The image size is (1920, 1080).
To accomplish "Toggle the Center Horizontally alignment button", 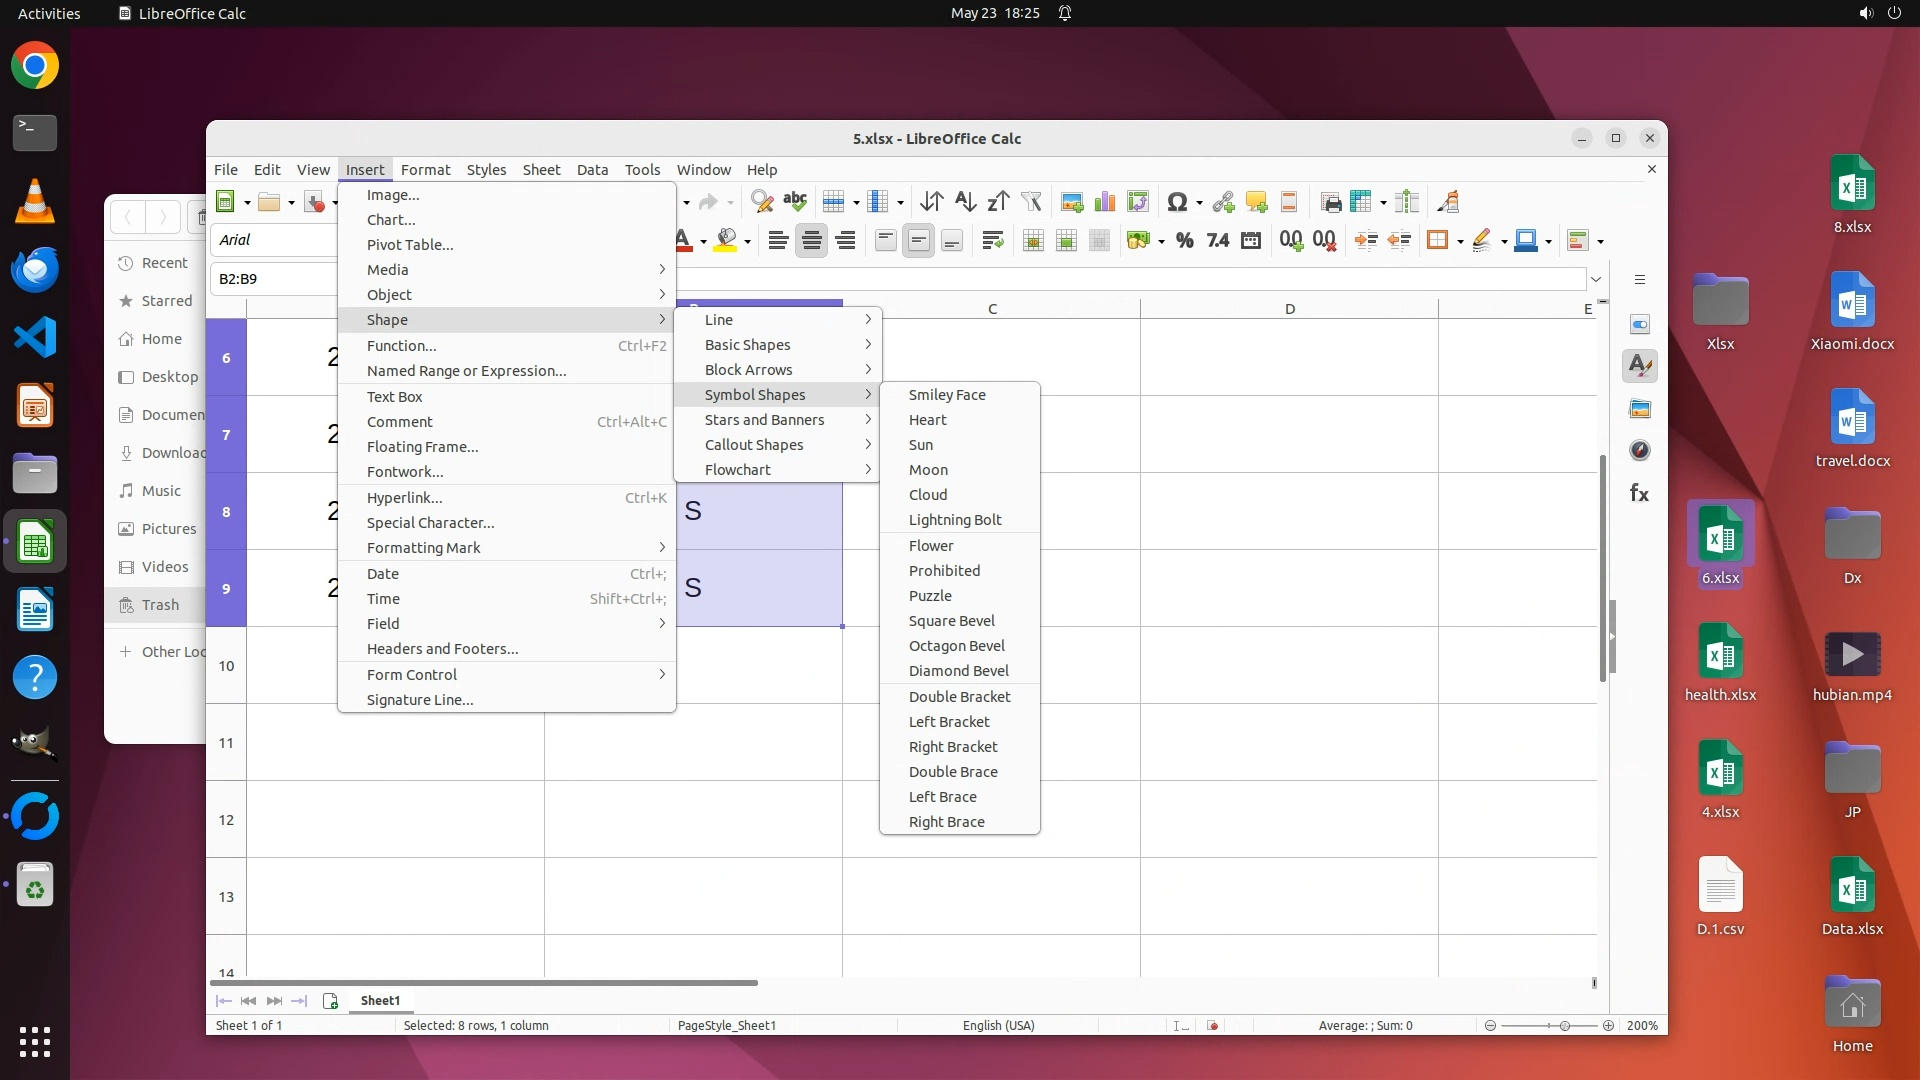I will (x=812, y=240).
